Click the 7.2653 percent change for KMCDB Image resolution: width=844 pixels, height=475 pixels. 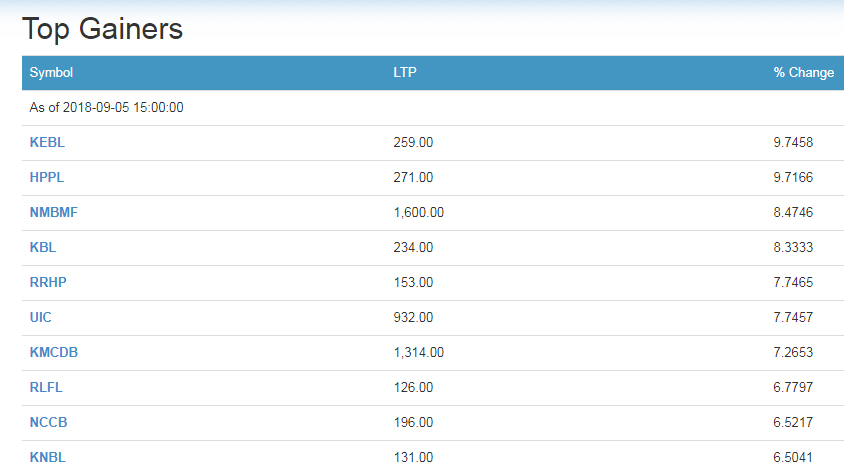pos(793,353)
